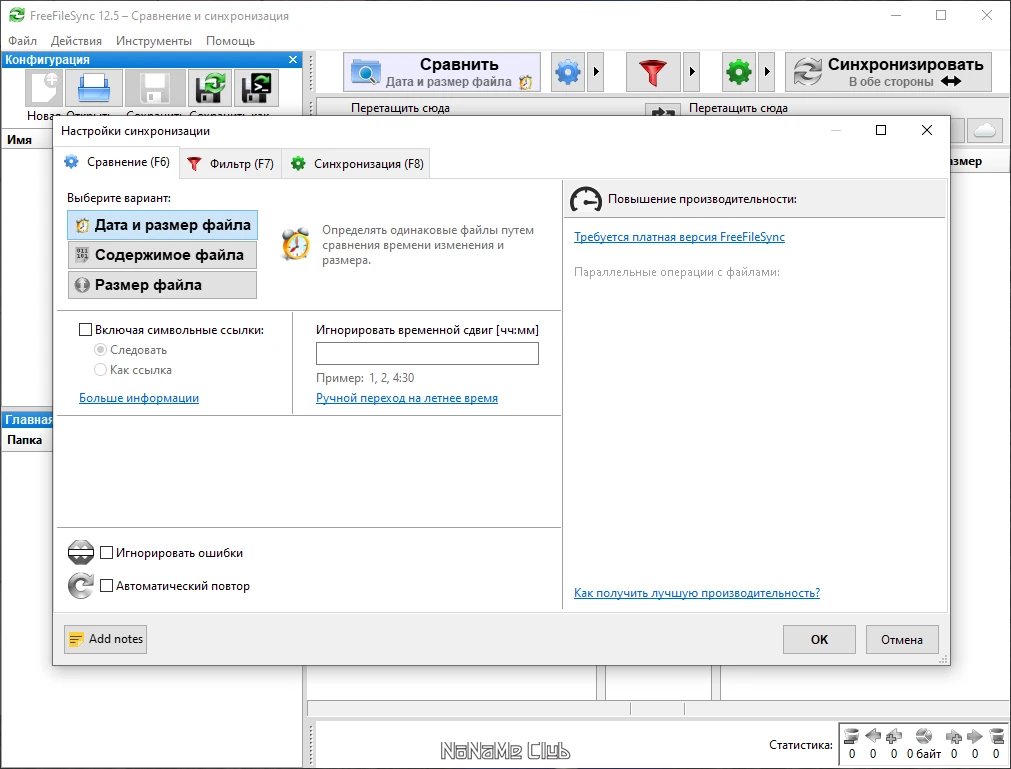Click the statistics left arrow update icon

[873, 736]
